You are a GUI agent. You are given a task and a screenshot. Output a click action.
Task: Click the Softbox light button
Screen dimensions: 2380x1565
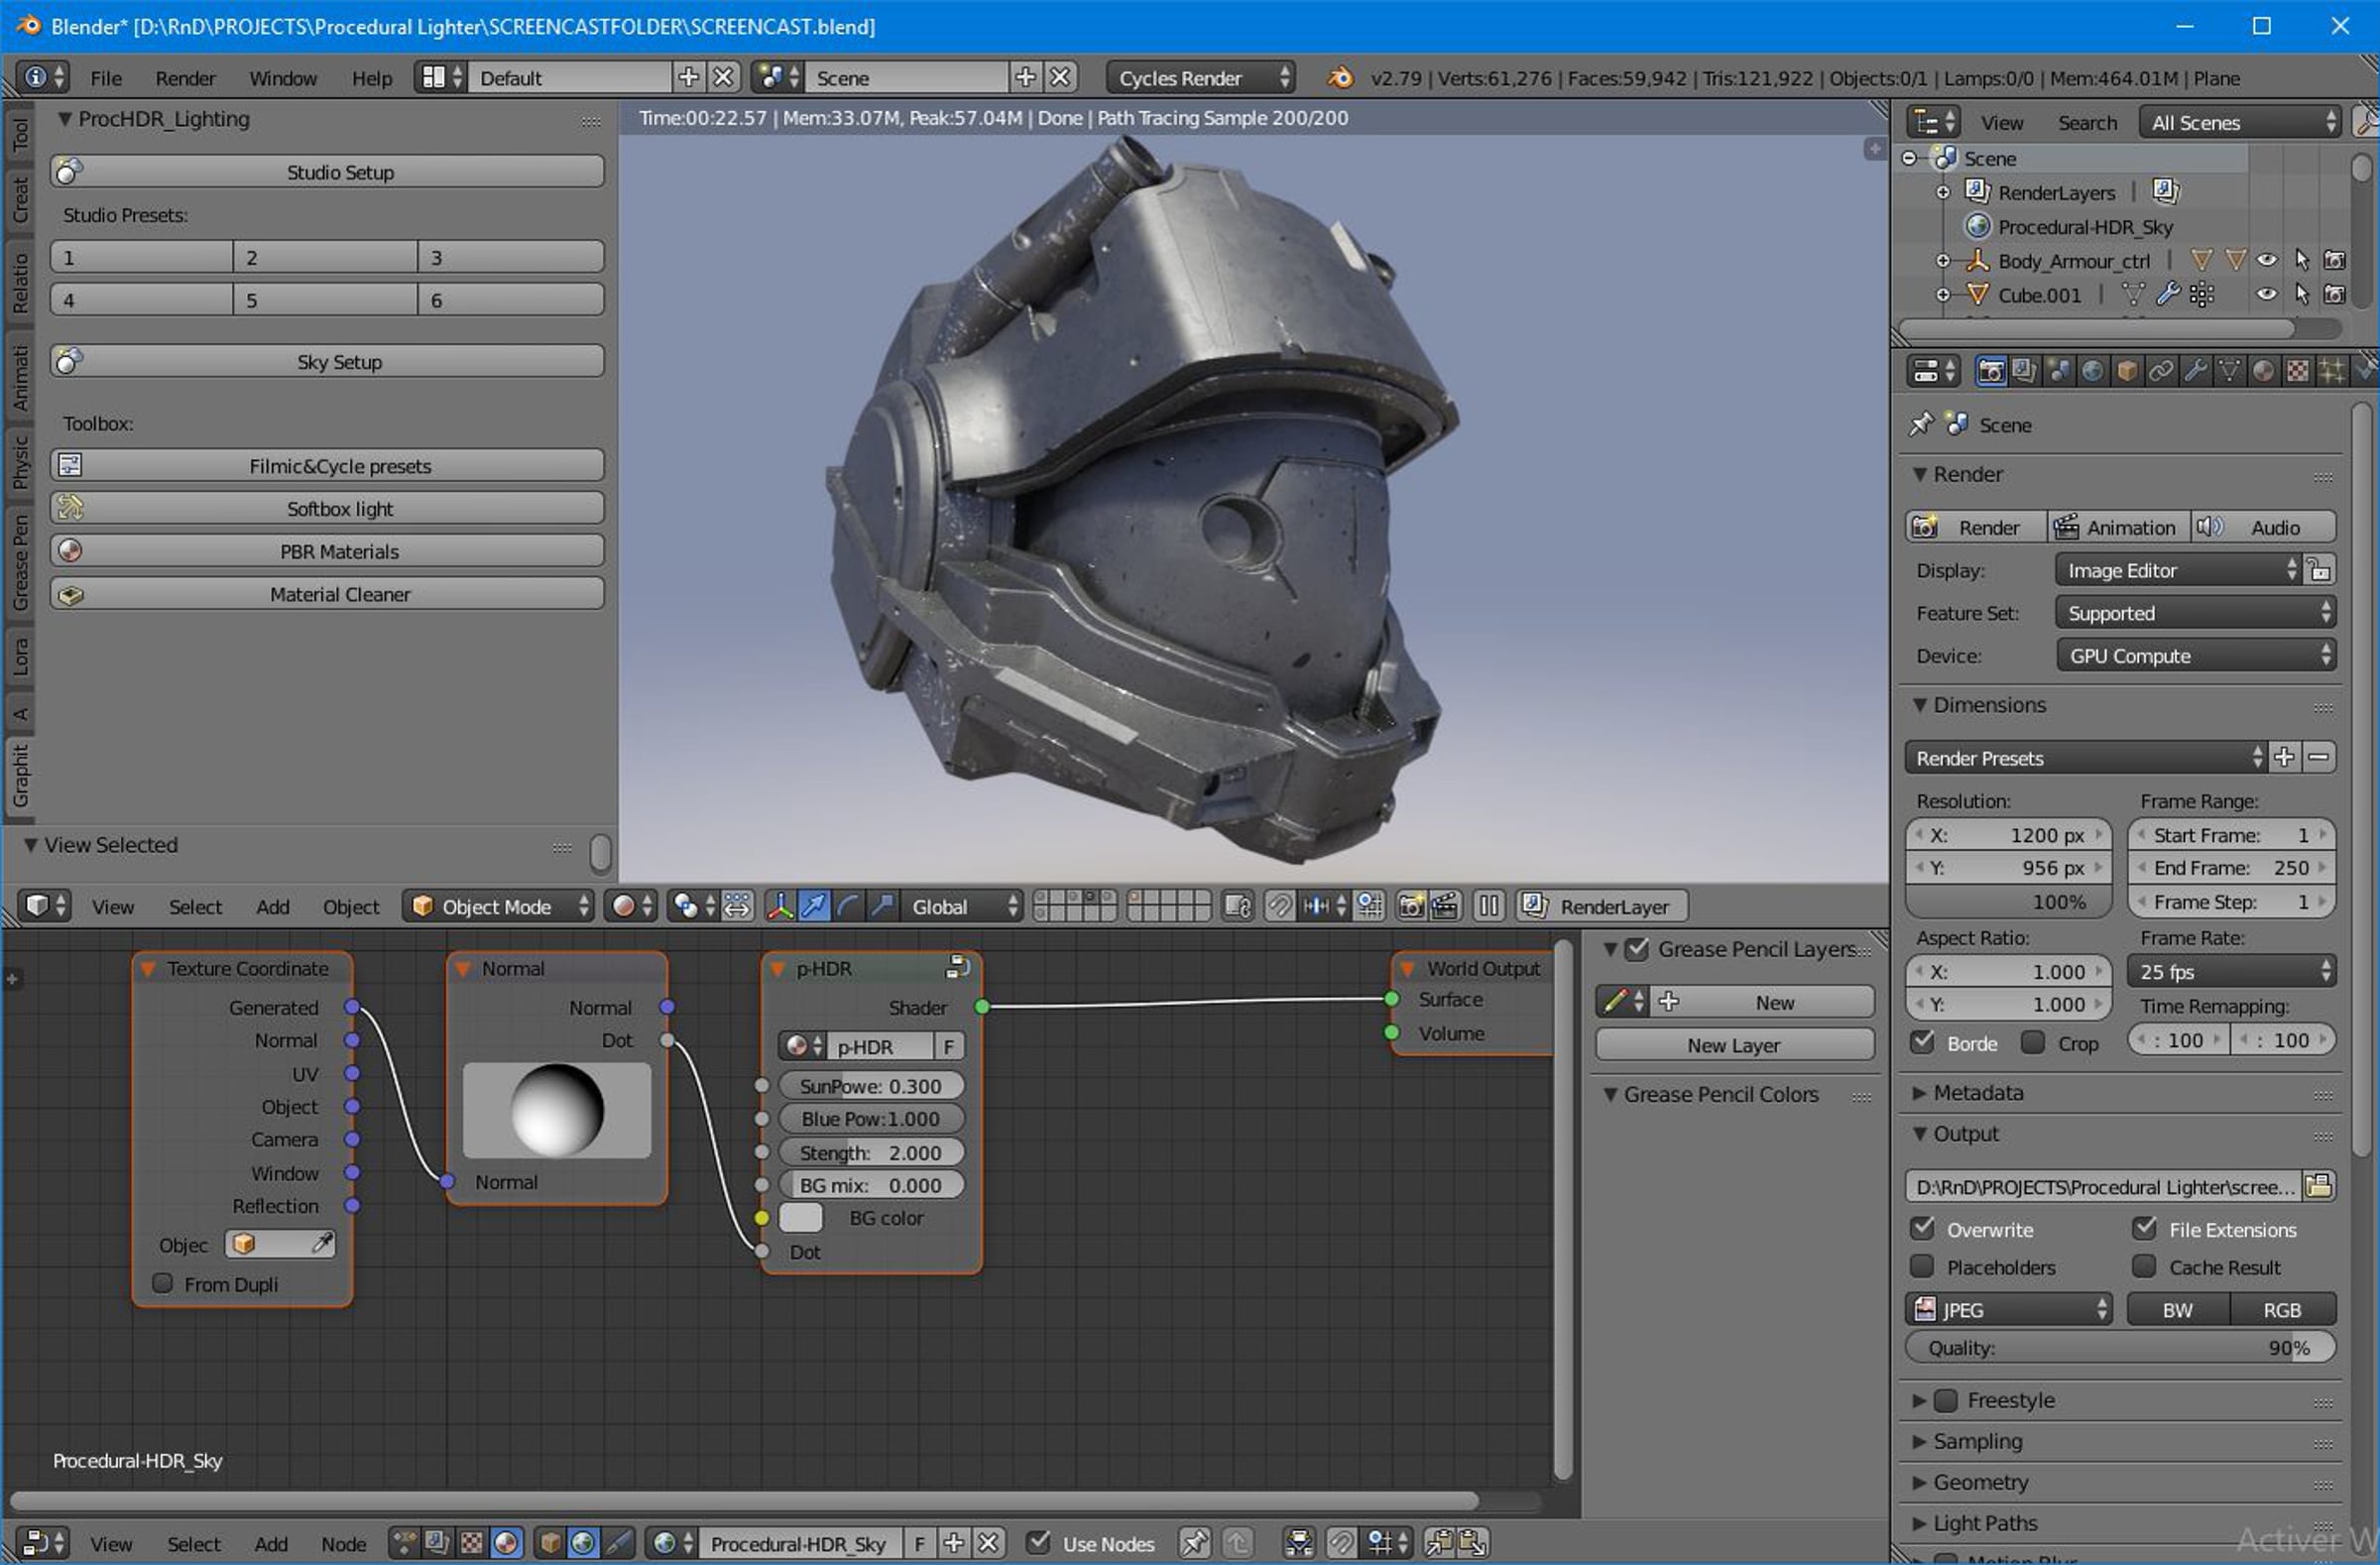(327, 508)
